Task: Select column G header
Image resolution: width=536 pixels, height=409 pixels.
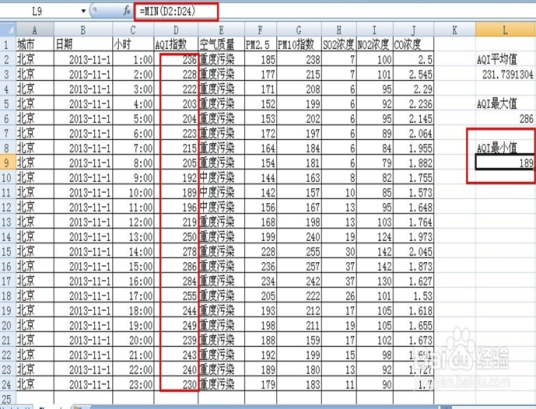Action: (299, 30)
